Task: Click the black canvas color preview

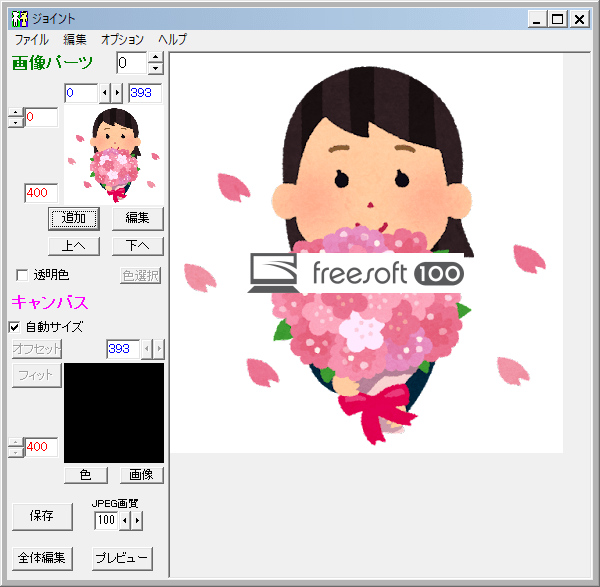Action: pyautogui.click(x=114, y=413)
